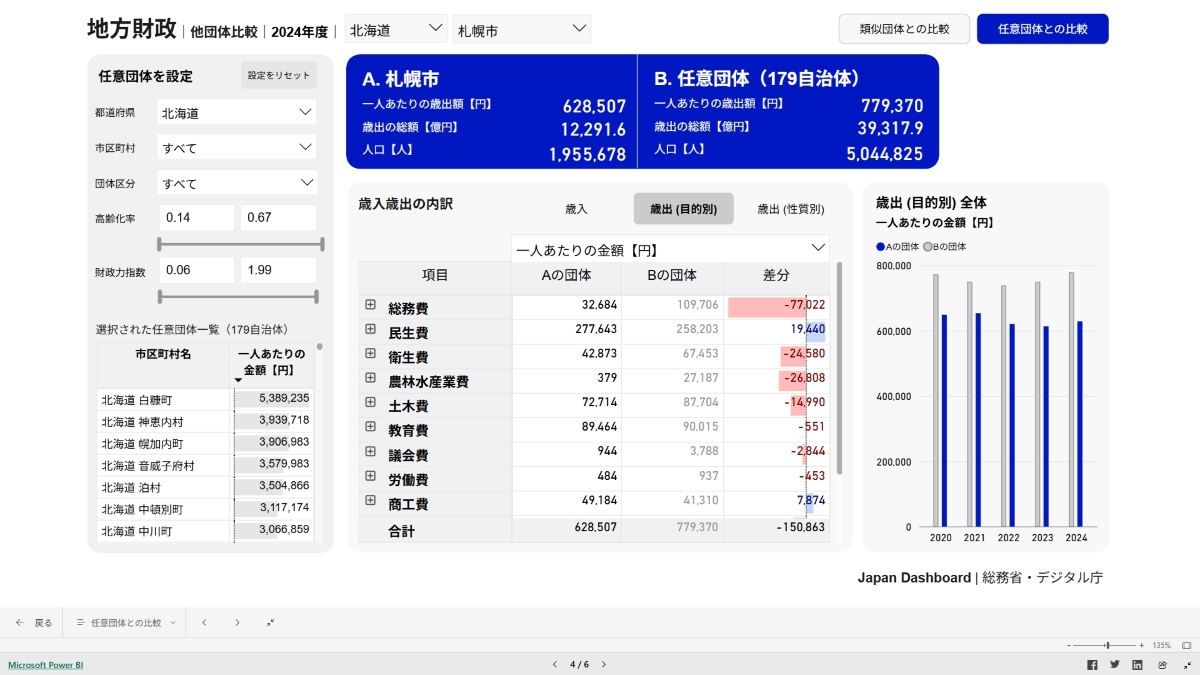Viewport: 1200px width, 675px height.
Task: Expand the 農林水産業費 row
Action: 370,378
